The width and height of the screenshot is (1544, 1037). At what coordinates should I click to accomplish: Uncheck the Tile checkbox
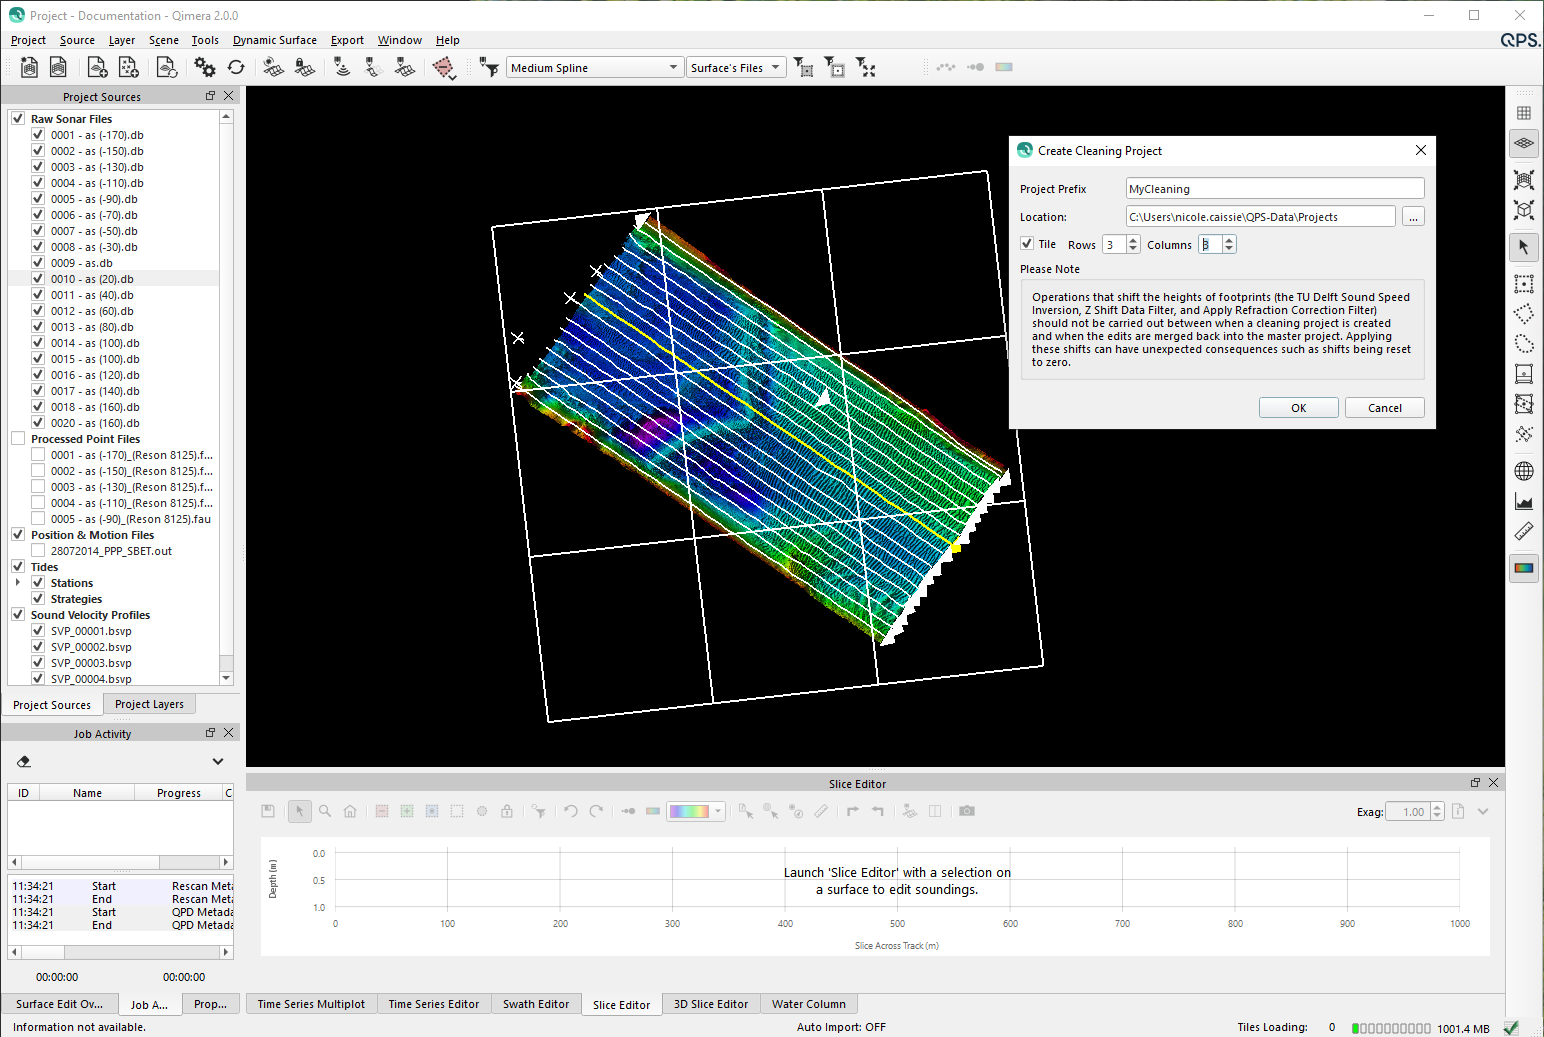coord(1027,244)
